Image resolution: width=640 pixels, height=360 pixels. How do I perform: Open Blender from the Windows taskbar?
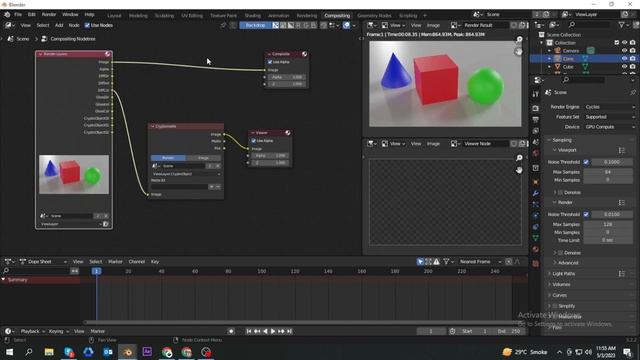click(127, 352)
